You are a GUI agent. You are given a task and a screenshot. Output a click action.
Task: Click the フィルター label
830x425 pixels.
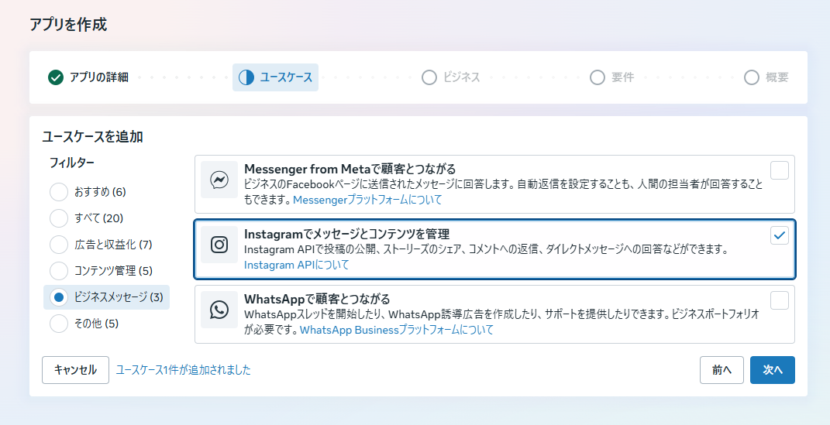[72, 163]
